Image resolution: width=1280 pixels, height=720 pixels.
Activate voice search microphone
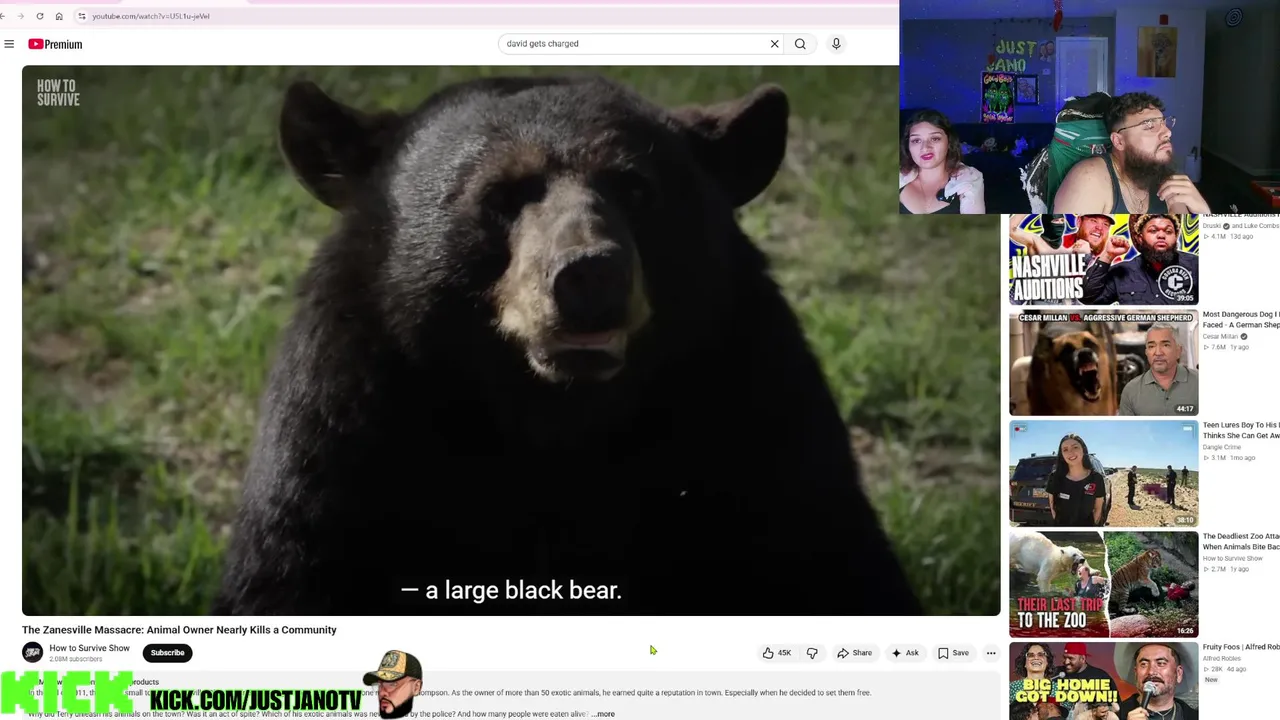836,44
